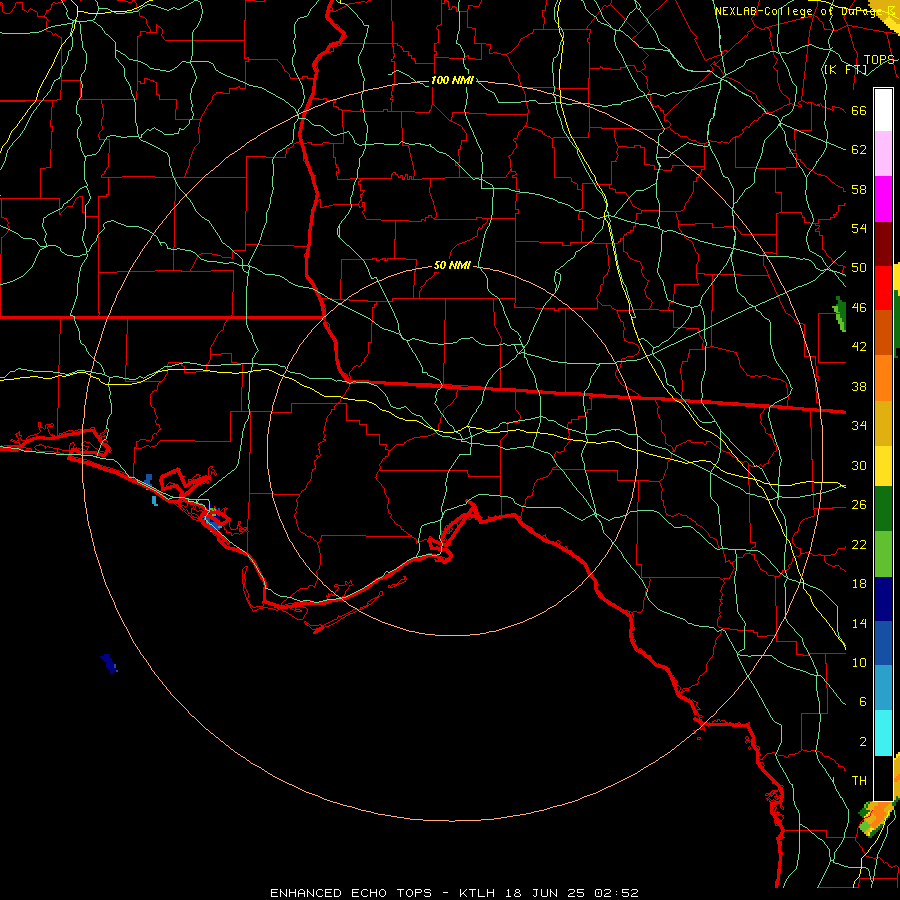900x900 pixels.
Task: Click the legend value '34'
Action: (859, 426)
